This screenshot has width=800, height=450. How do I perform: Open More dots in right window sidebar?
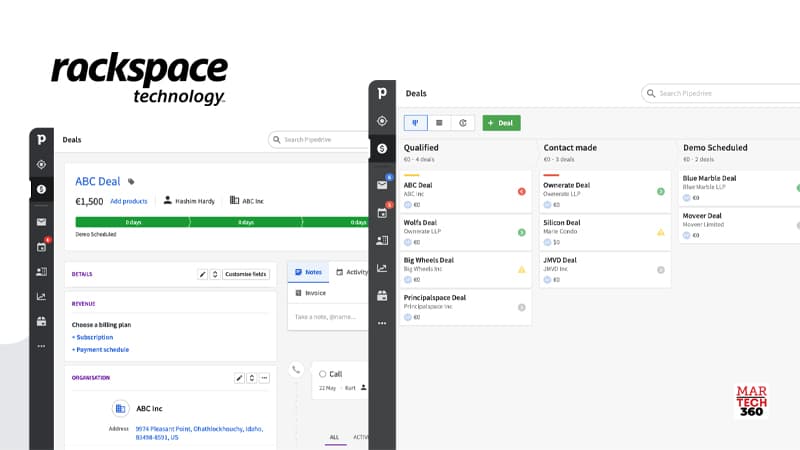point(382,323)
